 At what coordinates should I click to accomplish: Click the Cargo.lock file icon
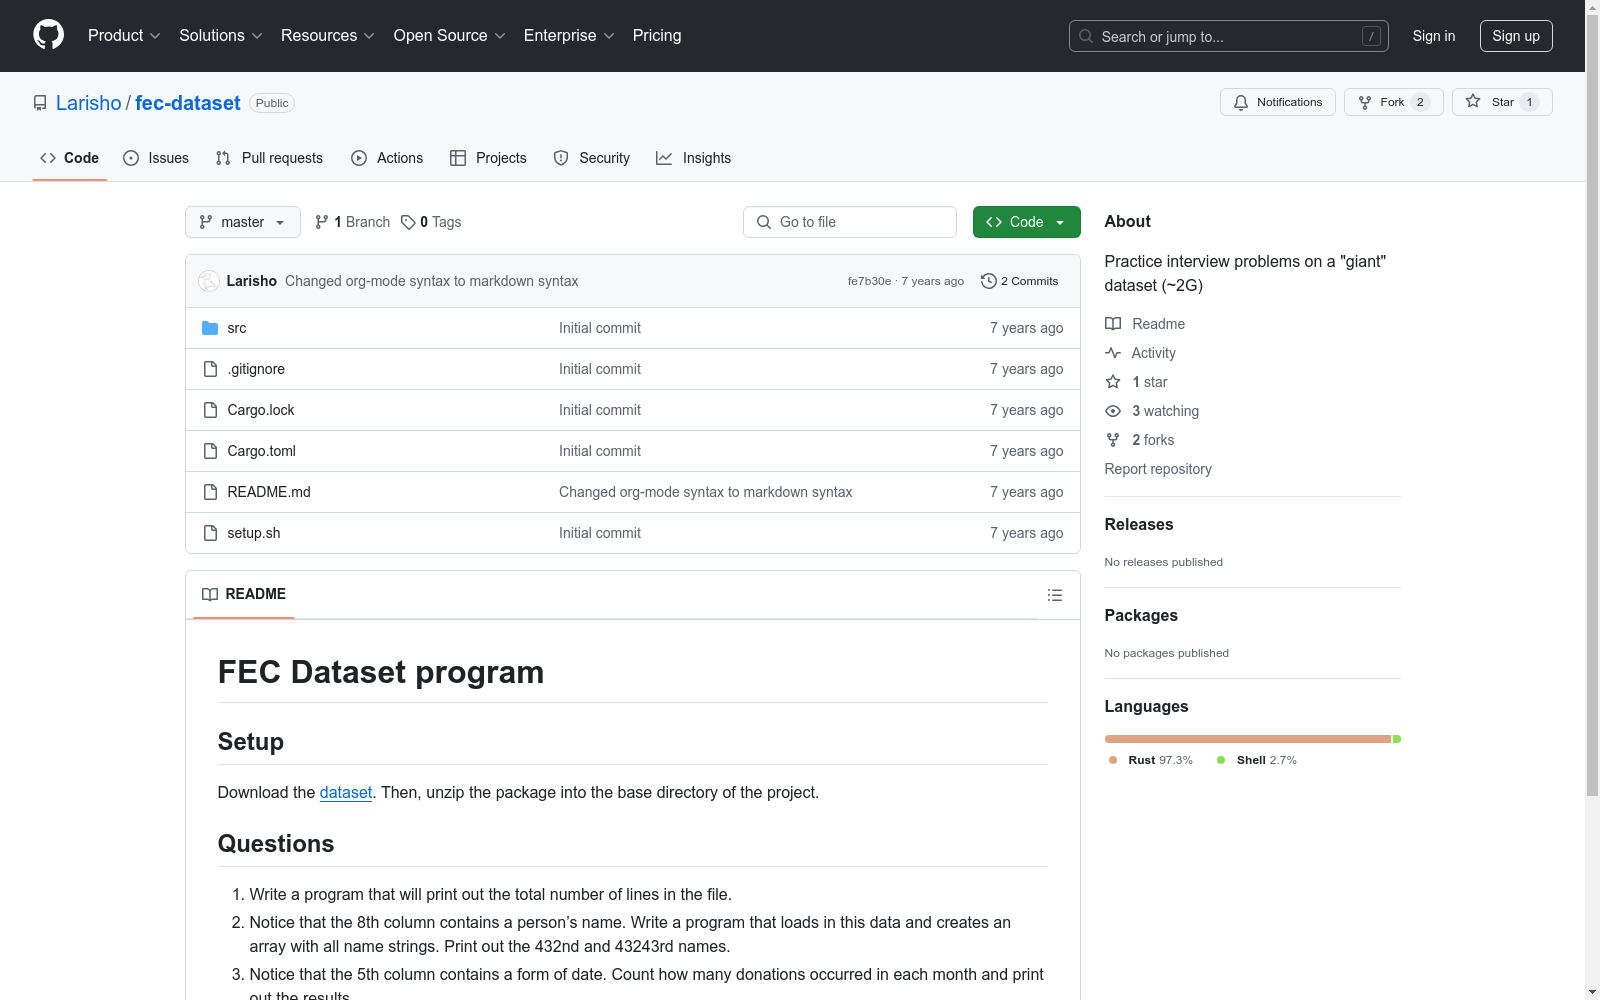coord(210,410)
